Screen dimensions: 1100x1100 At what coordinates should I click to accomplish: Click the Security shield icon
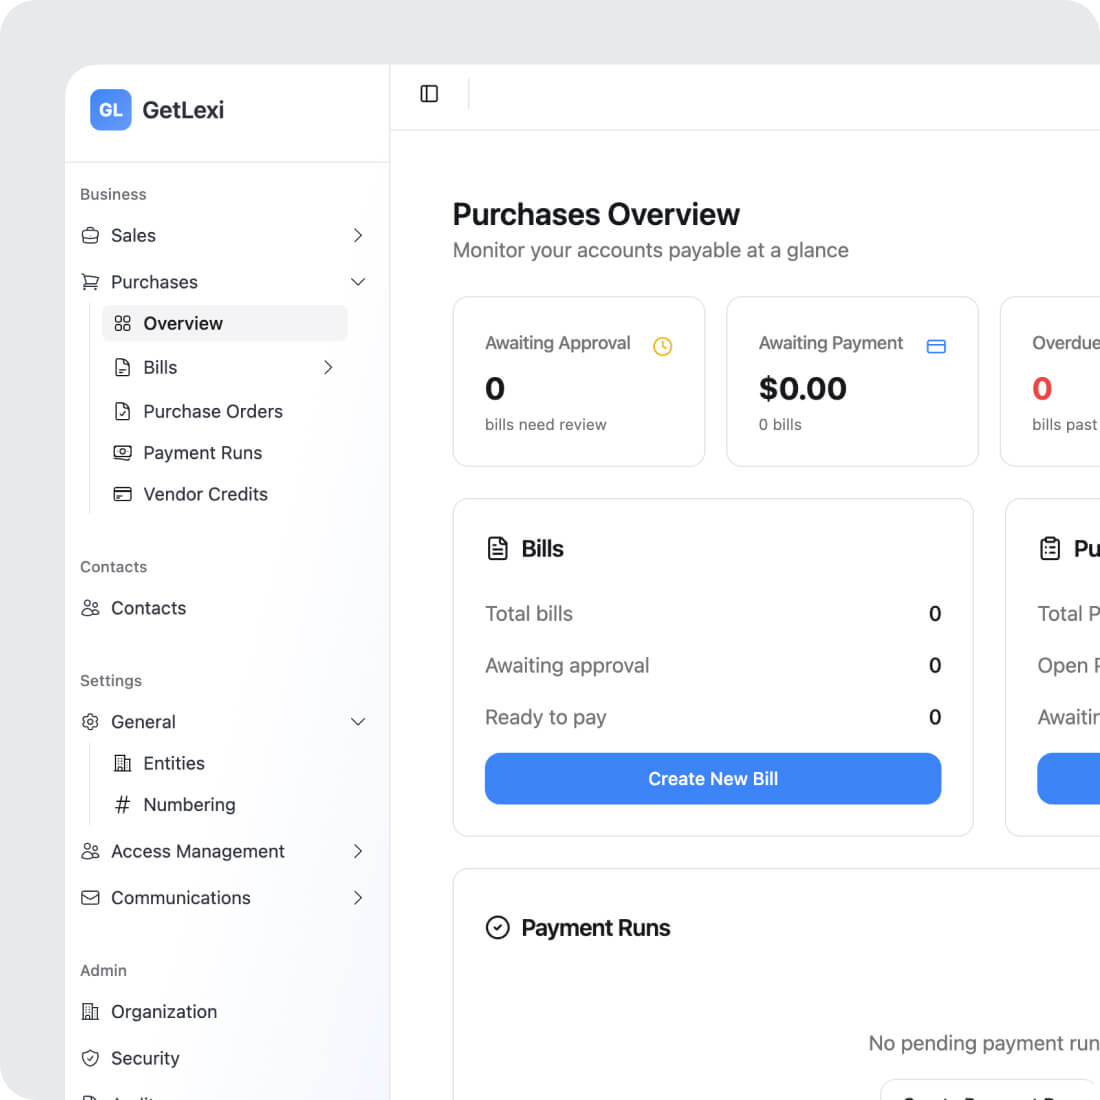click(90, 1058)
